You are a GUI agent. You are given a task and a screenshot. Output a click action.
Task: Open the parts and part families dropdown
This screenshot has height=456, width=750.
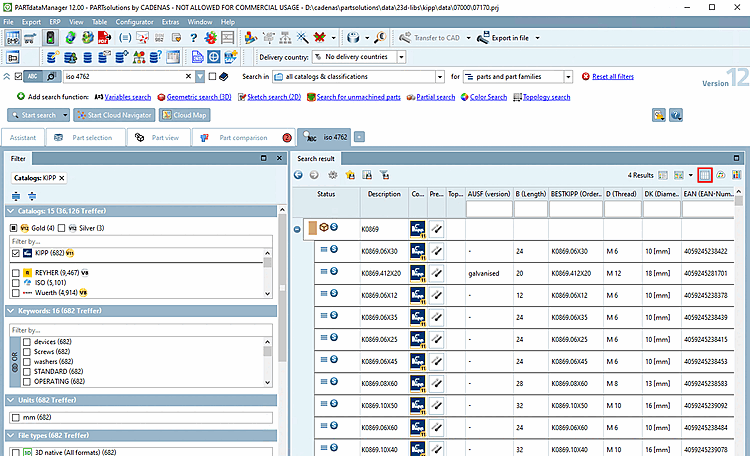568,77
